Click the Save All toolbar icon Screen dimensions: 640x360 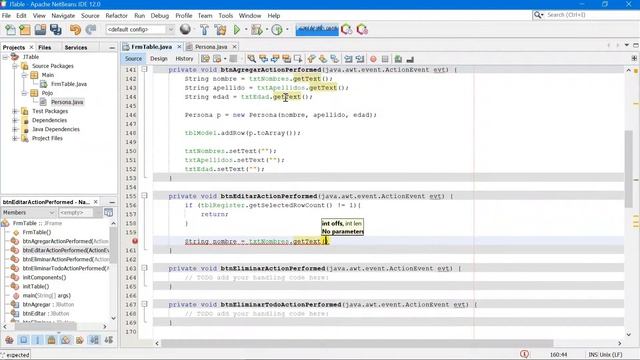[56, 29]
